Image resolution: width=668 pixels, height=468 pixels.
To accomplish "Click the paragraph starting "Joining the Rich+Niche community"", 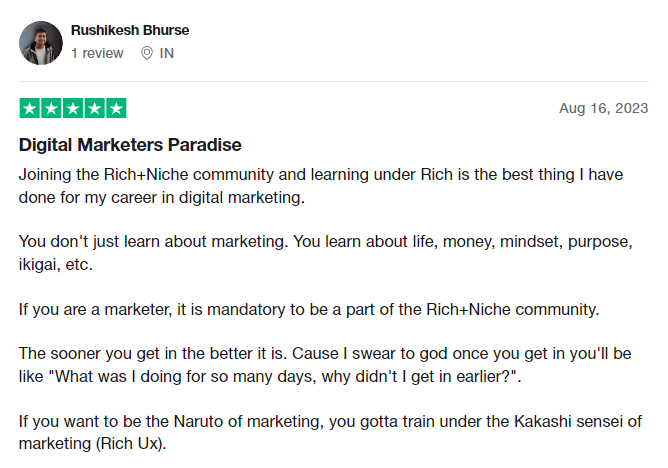I will point(321,174).
